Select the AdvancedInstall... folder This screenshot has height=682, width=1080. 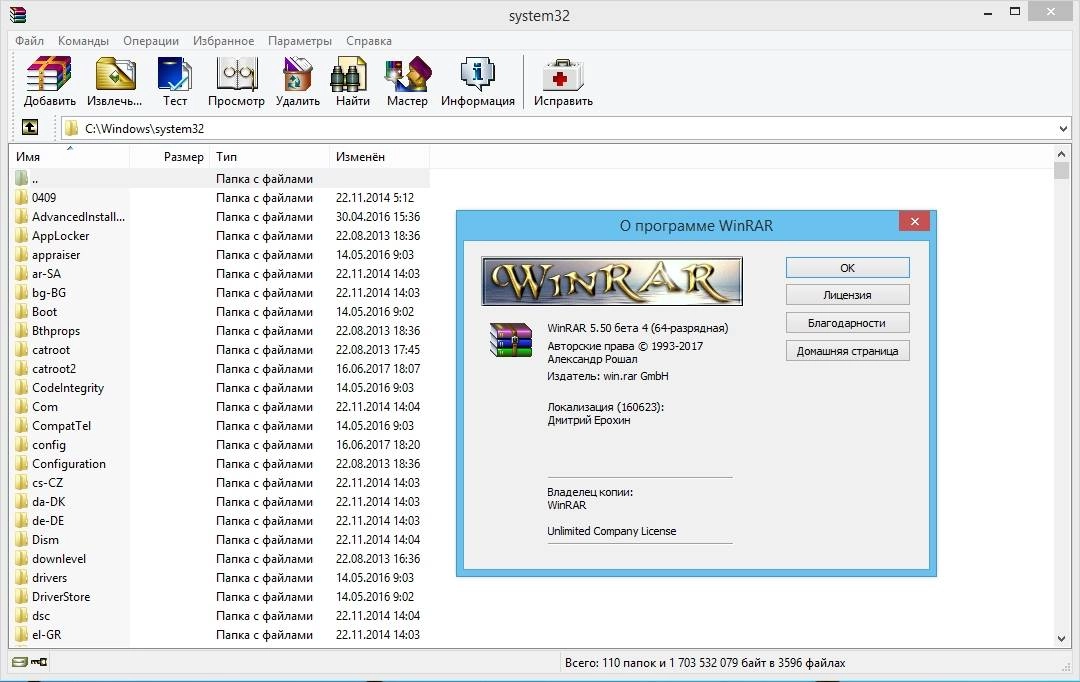tap(79, 216)
